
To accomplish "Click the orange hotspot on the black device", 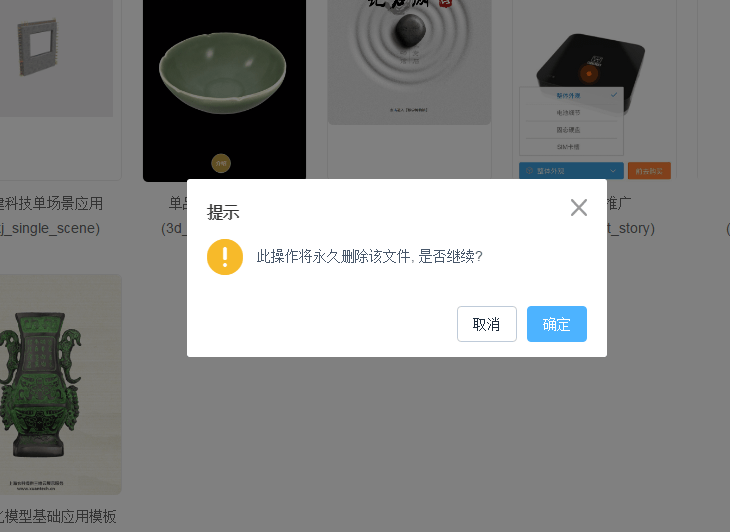I will point(589,74).
